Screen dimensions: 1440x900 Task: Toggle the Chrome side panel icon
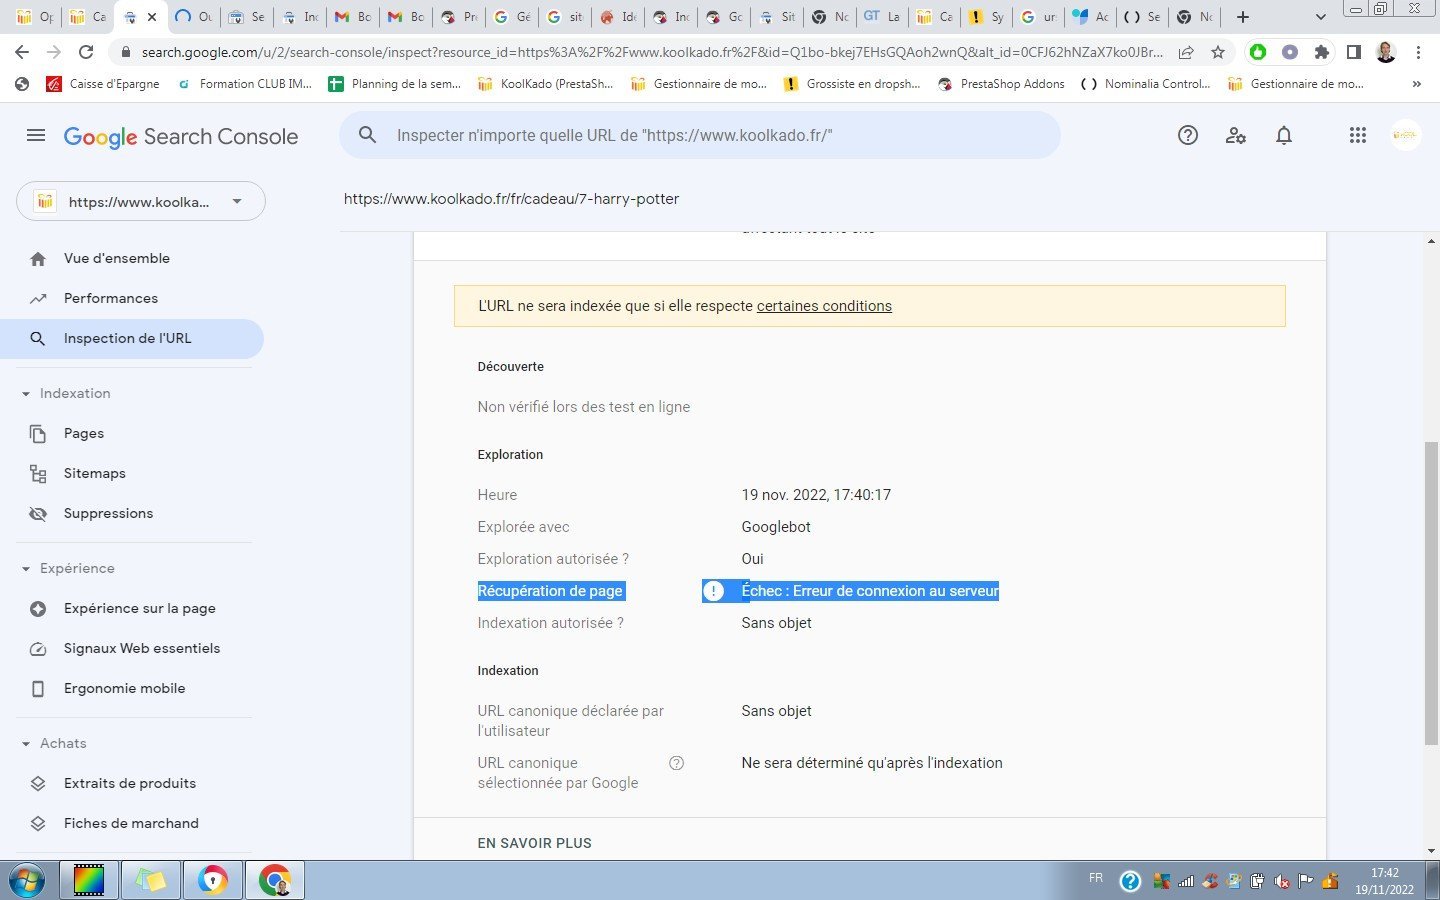click(x=1353, y=52)
